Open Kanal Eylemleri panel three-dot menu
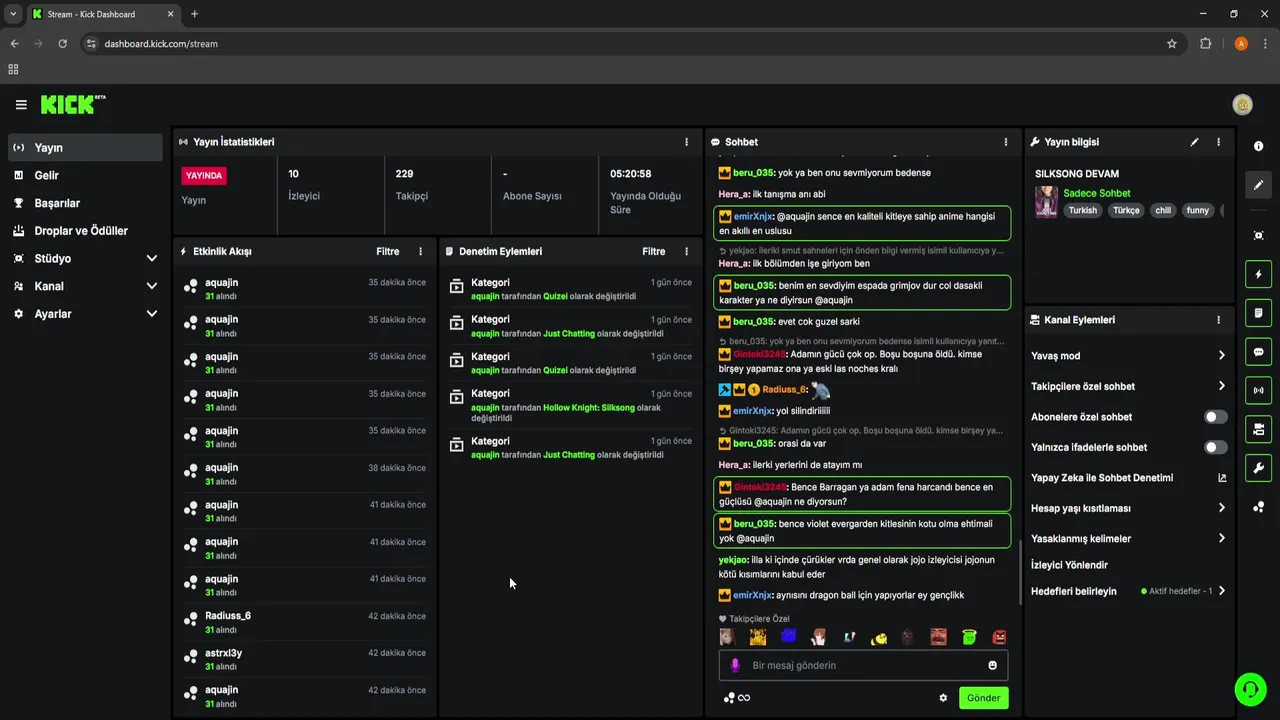Screen dimensions: 1280x720 pos(1218,320)
